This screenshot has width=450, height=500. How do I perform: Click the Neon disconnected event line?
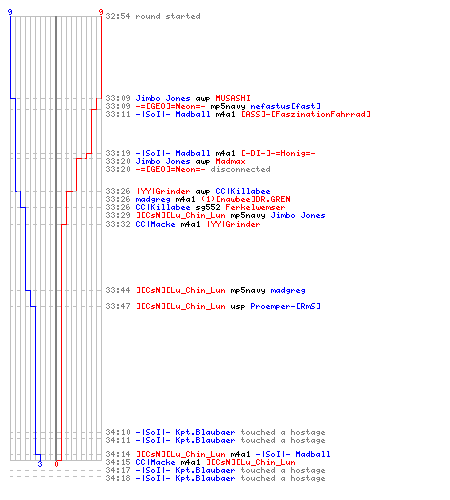coord(188,169)
